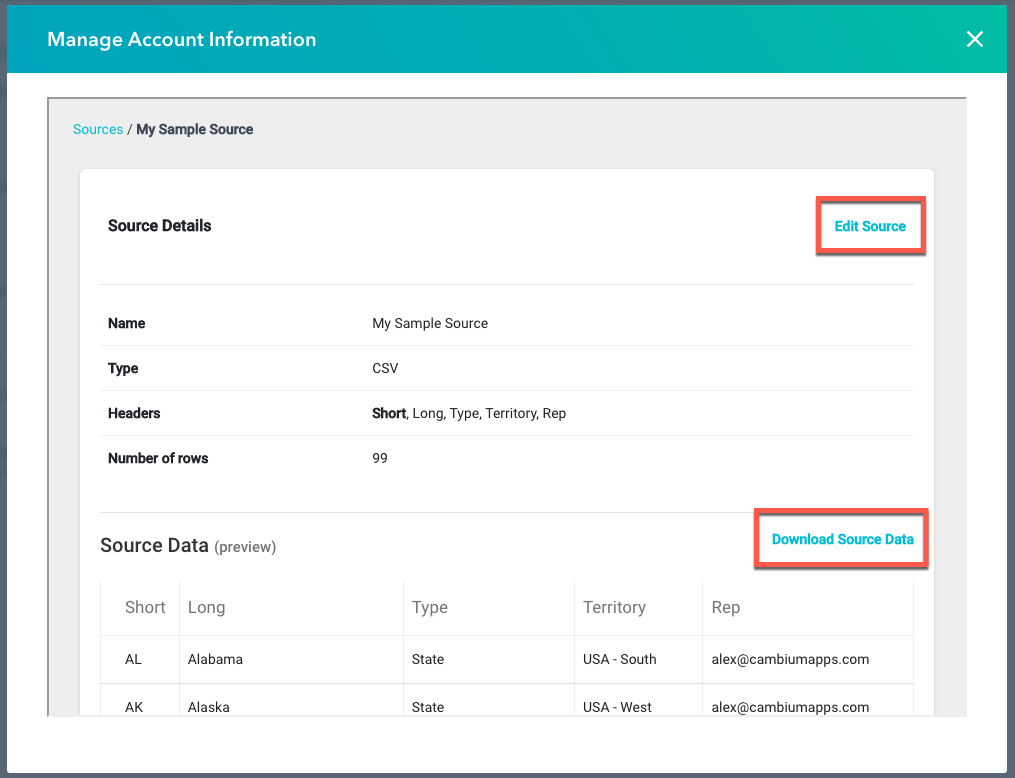The image size is (1015, 778).
Task: Select the My Sample Source breadcrumb item
Action: tap(194, 129)
